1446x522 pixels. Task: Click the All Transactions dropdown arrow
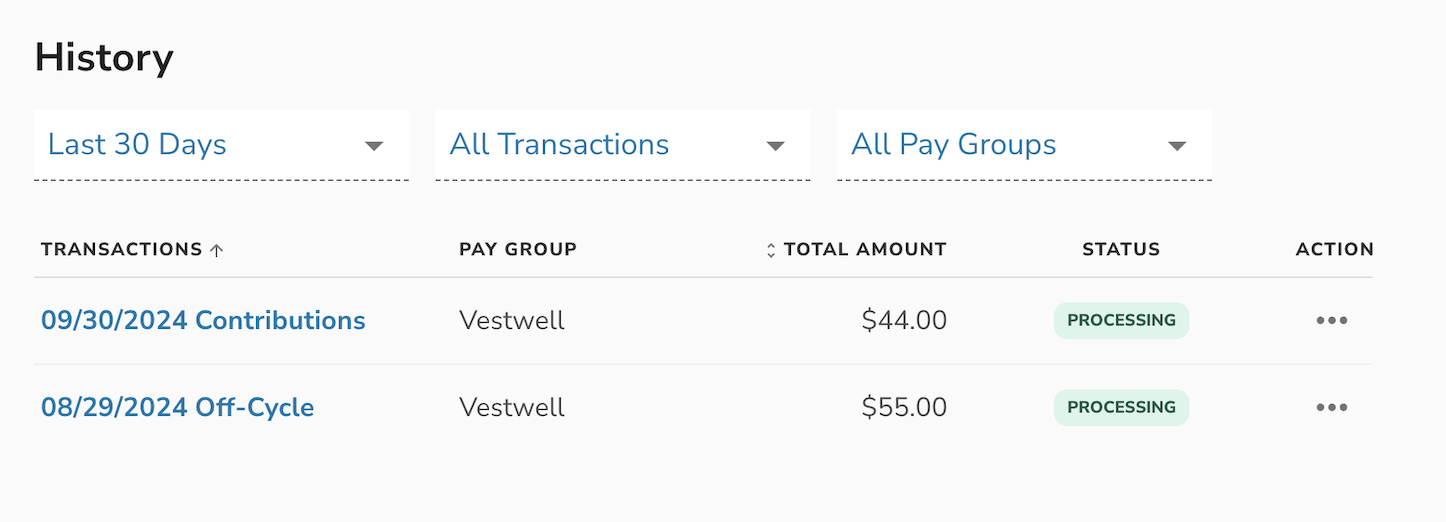tap(775, 146)
